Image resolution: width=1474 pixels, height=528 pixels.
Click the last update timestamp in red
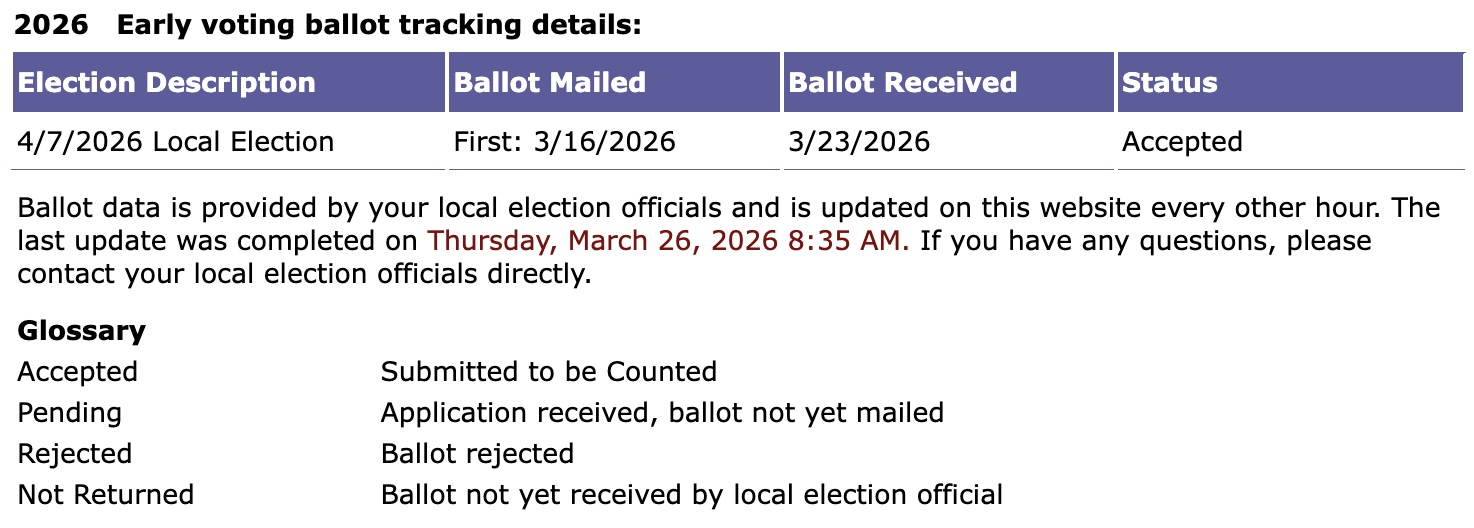(668, 241)
